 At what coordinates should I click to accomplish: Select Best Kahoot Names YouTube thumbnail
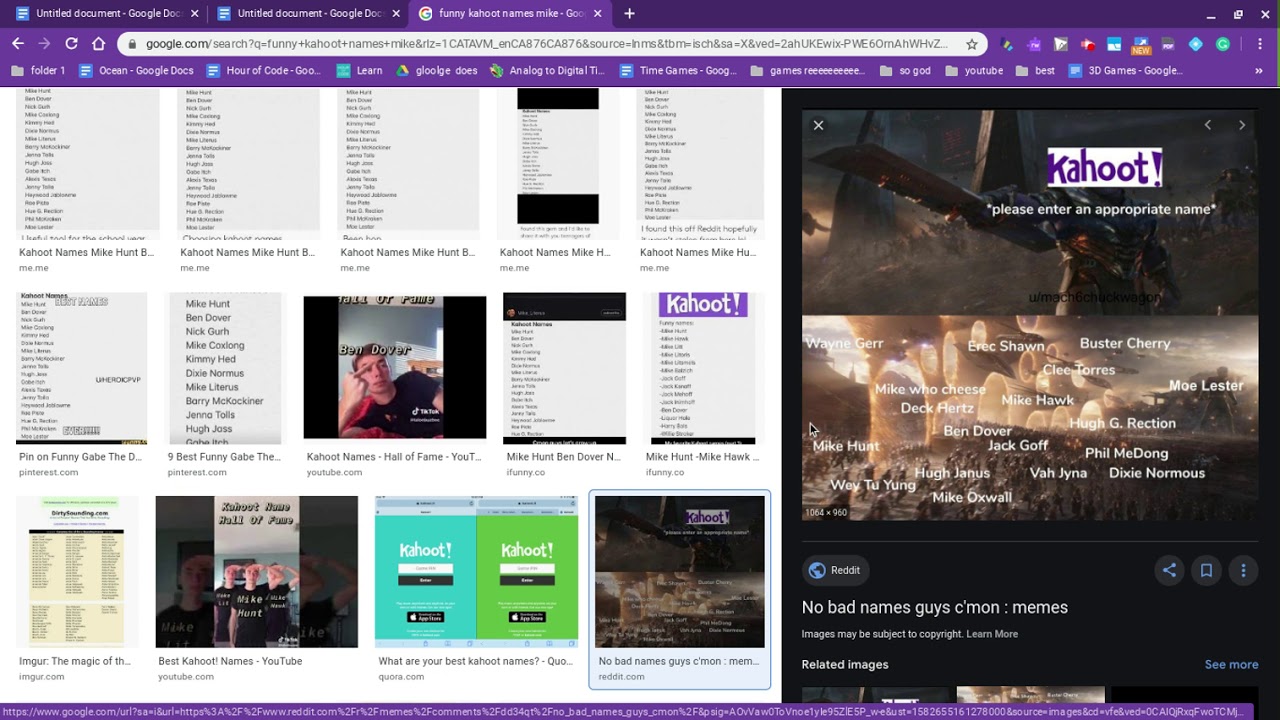click(256, 572)
